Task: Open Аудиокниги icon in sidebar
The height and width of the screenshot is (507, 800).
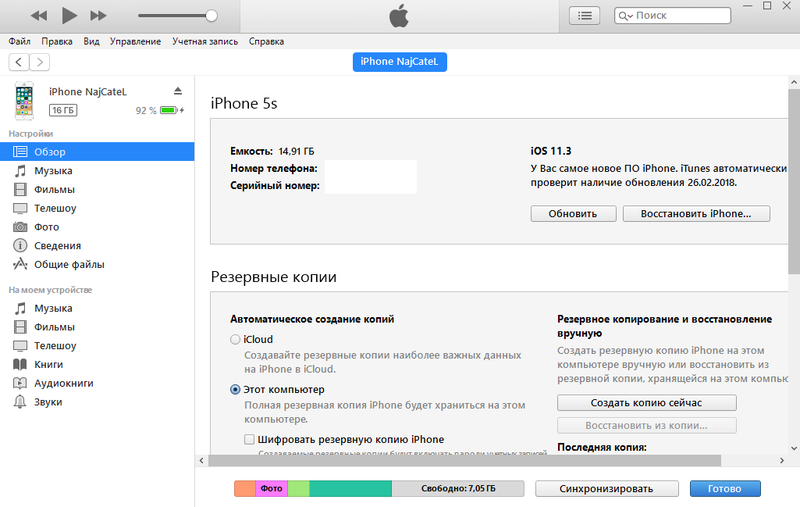Action: pos(20,383)
